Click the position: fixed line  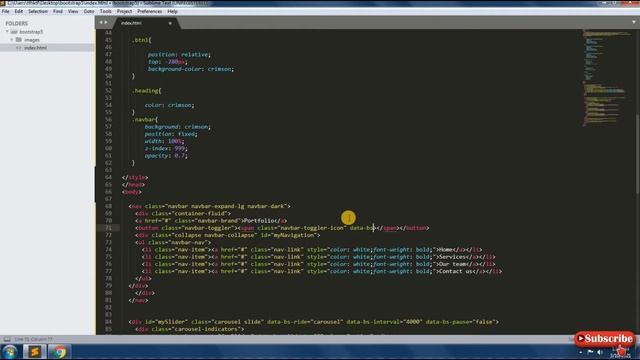coord(171,134)
